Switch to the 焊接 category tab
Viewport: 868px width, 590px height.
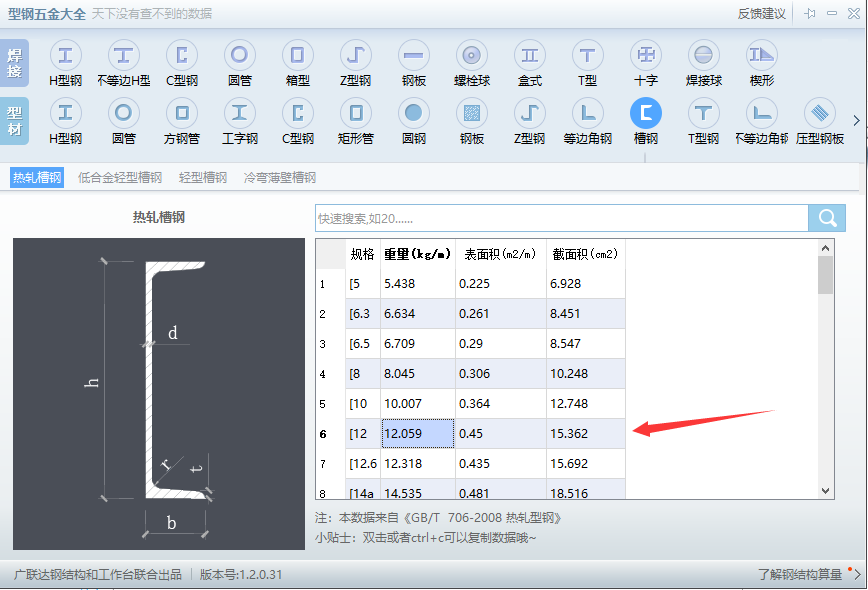tap(14, 63)
